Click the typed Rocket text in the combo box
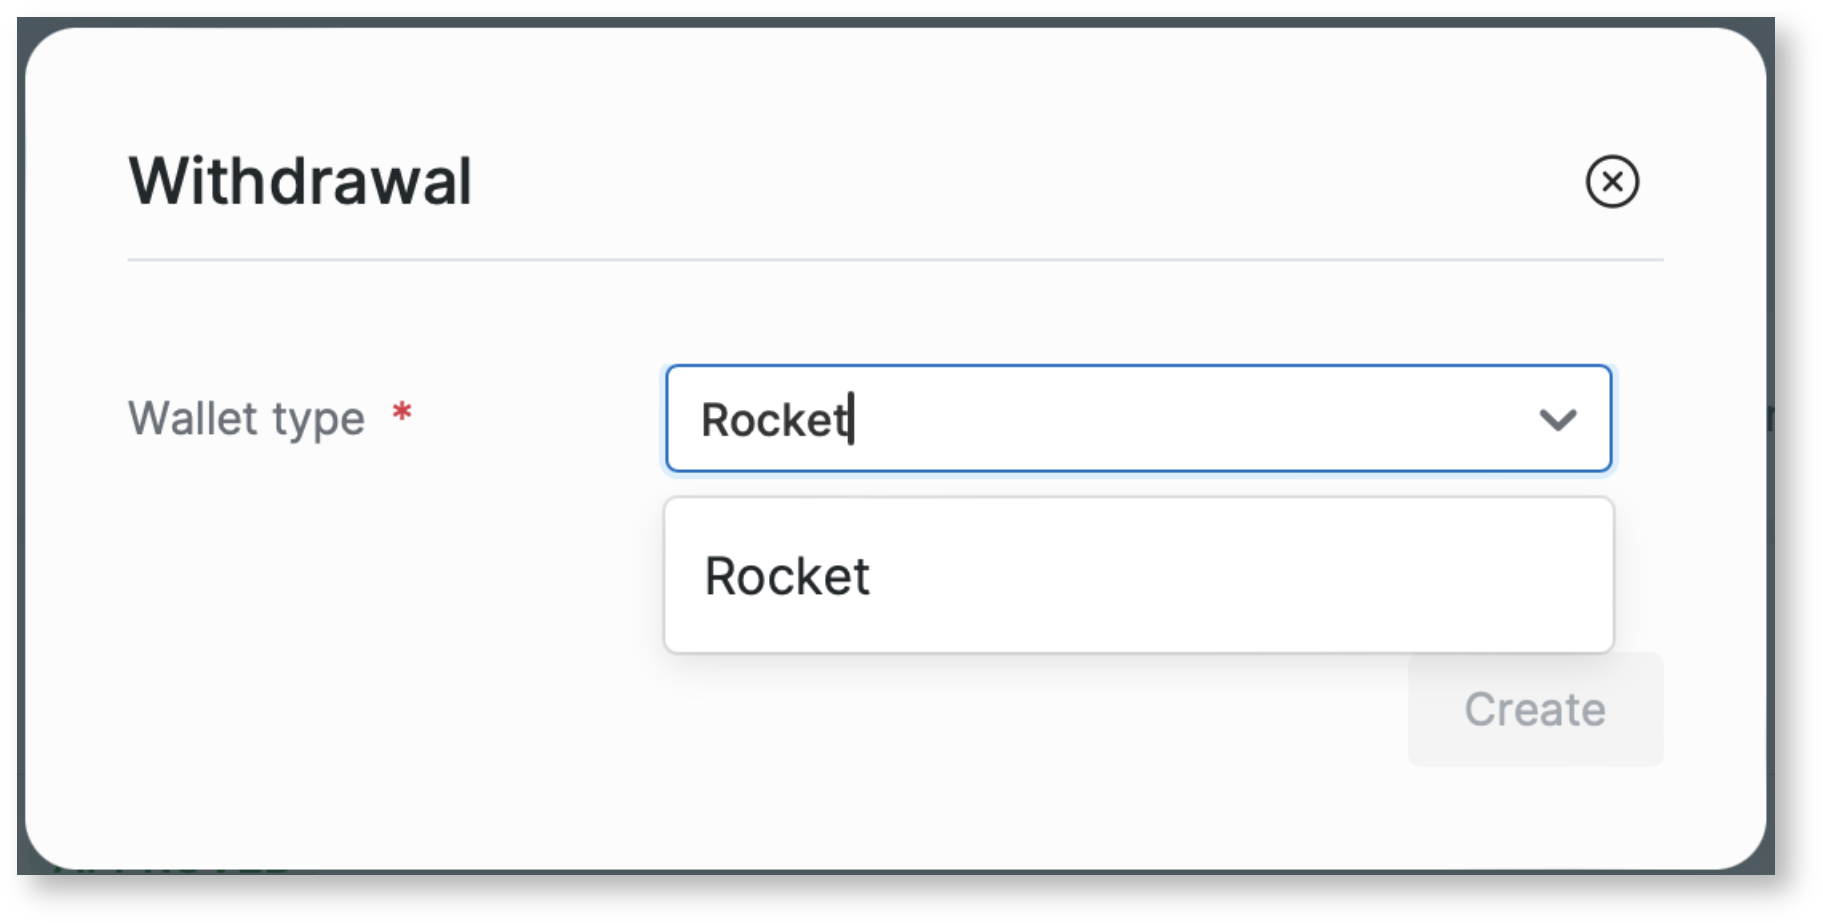Screen dimensions: 1823x923 (x=775, y=420)
